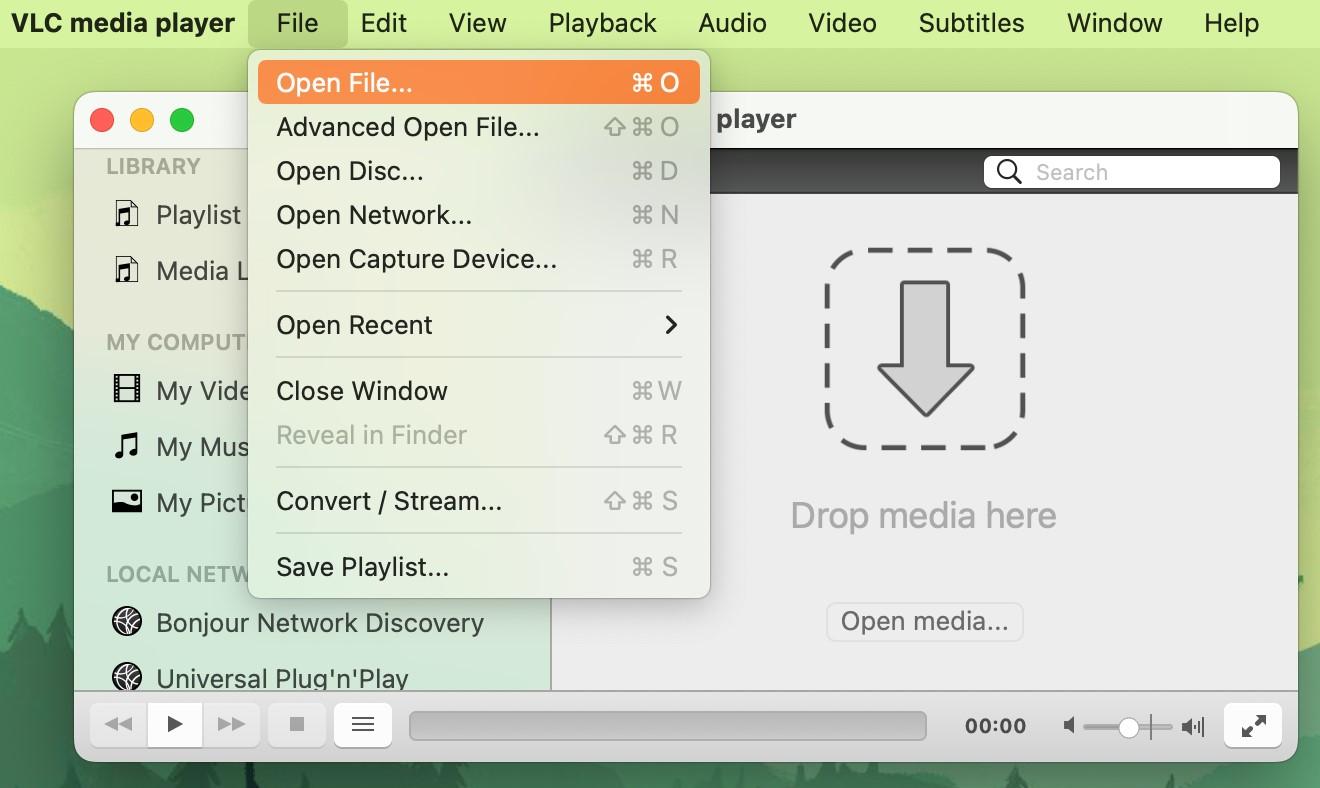Choose Close Window from the menu
The image size is (1320, 788).
point(478,391)
